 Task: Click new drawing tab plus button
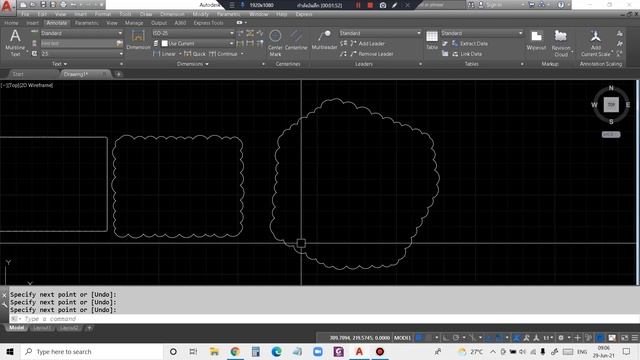tap(118, 74)
